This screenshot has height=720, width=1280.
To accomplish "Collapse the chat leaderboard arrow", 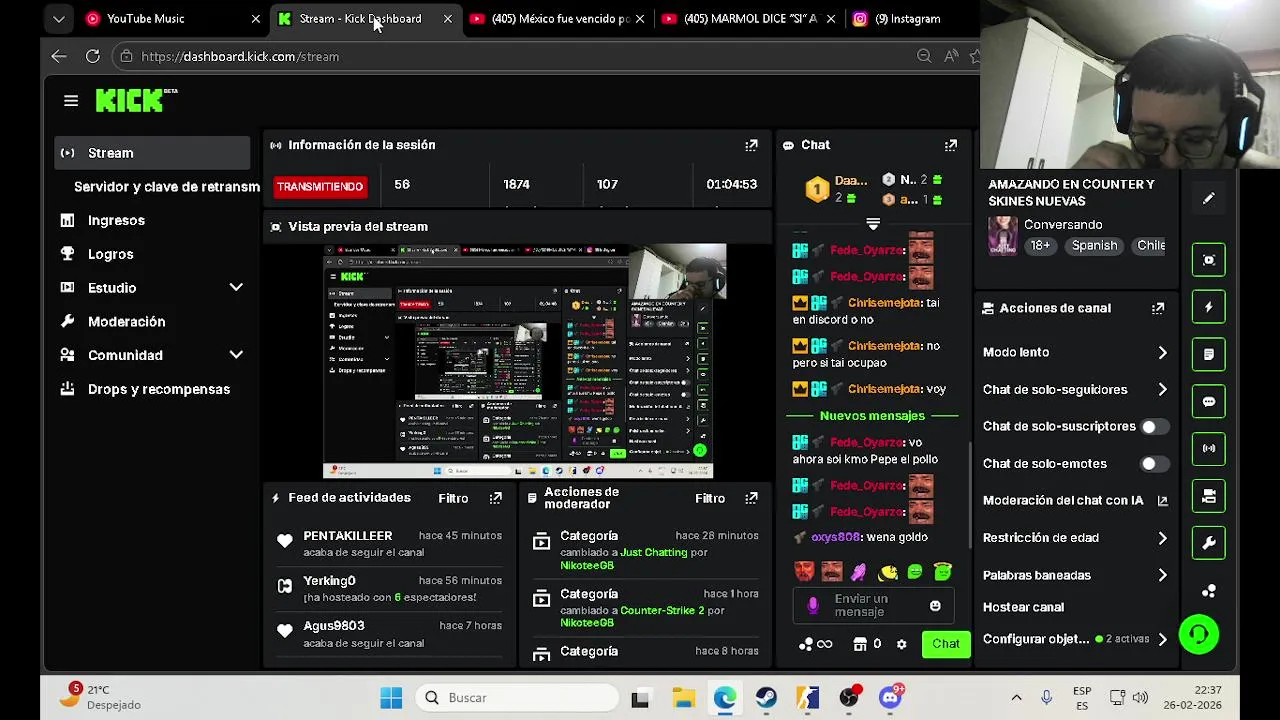I will click(873, 224).
